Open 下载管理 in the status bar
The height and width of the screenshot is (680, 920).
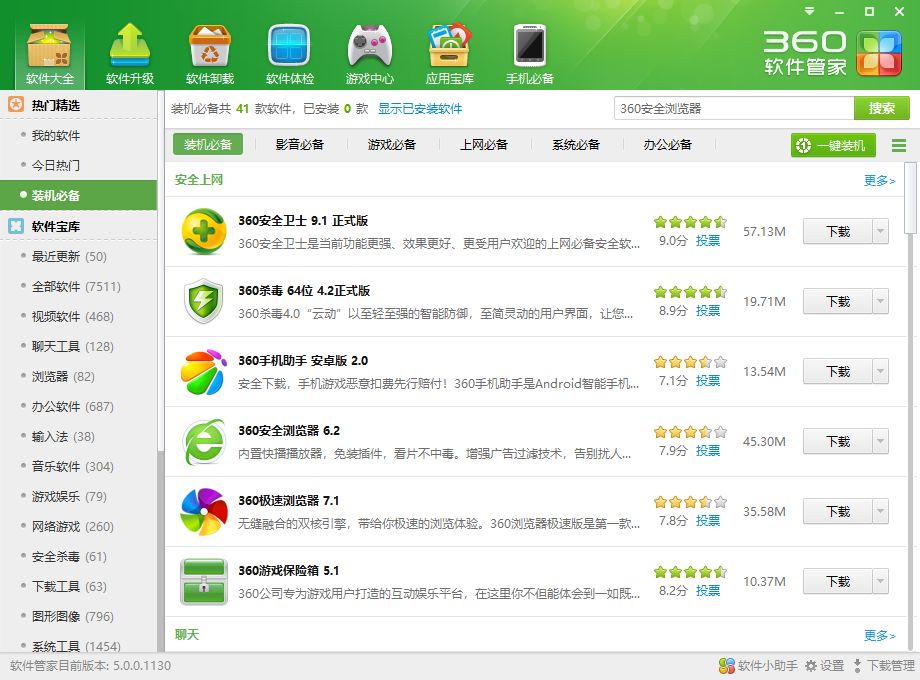pyautogui.click(x=884, y=665)
